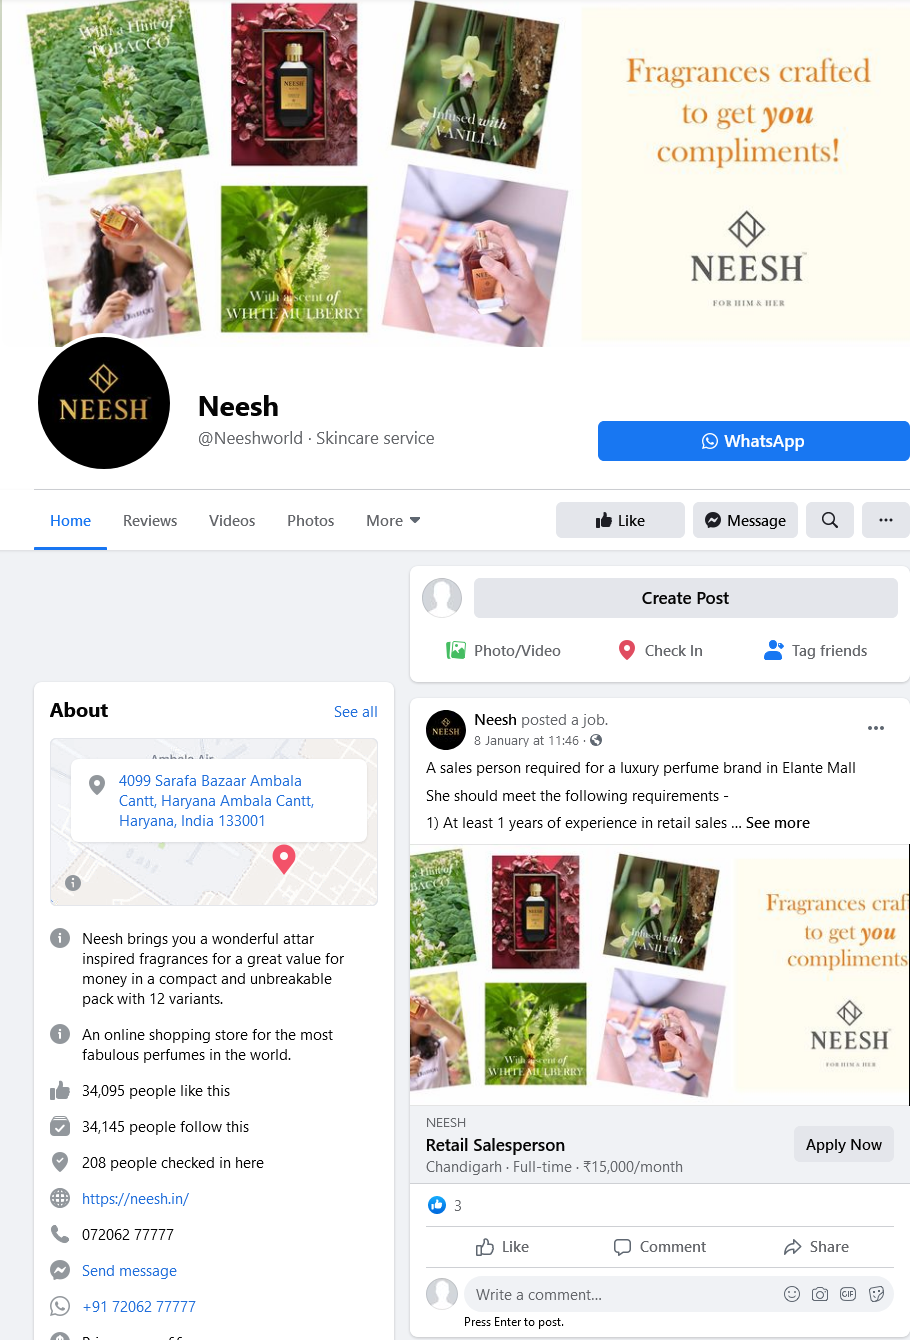Click the blue WhatsApp button
Screen dimensions: 910x1340
[x=754, y=441]
